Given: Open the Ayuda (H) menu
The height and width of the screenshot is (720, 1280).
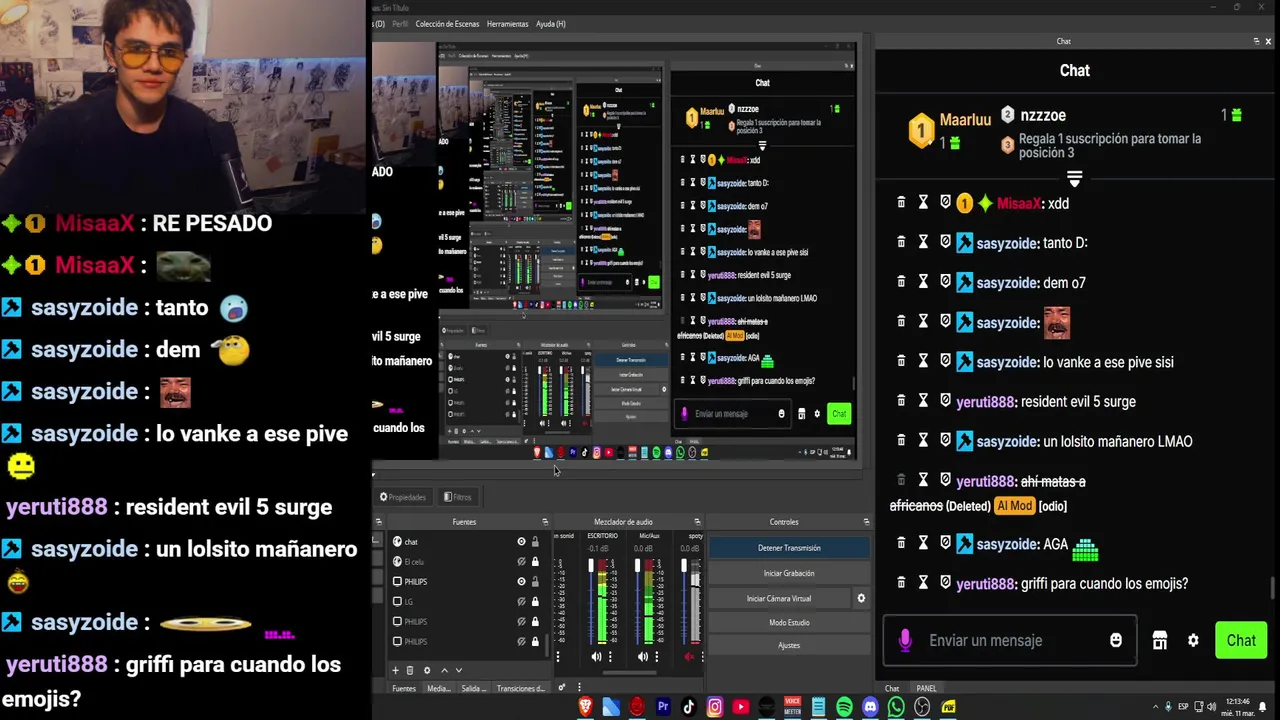Looking at the screenshot, I should [551, 24].
